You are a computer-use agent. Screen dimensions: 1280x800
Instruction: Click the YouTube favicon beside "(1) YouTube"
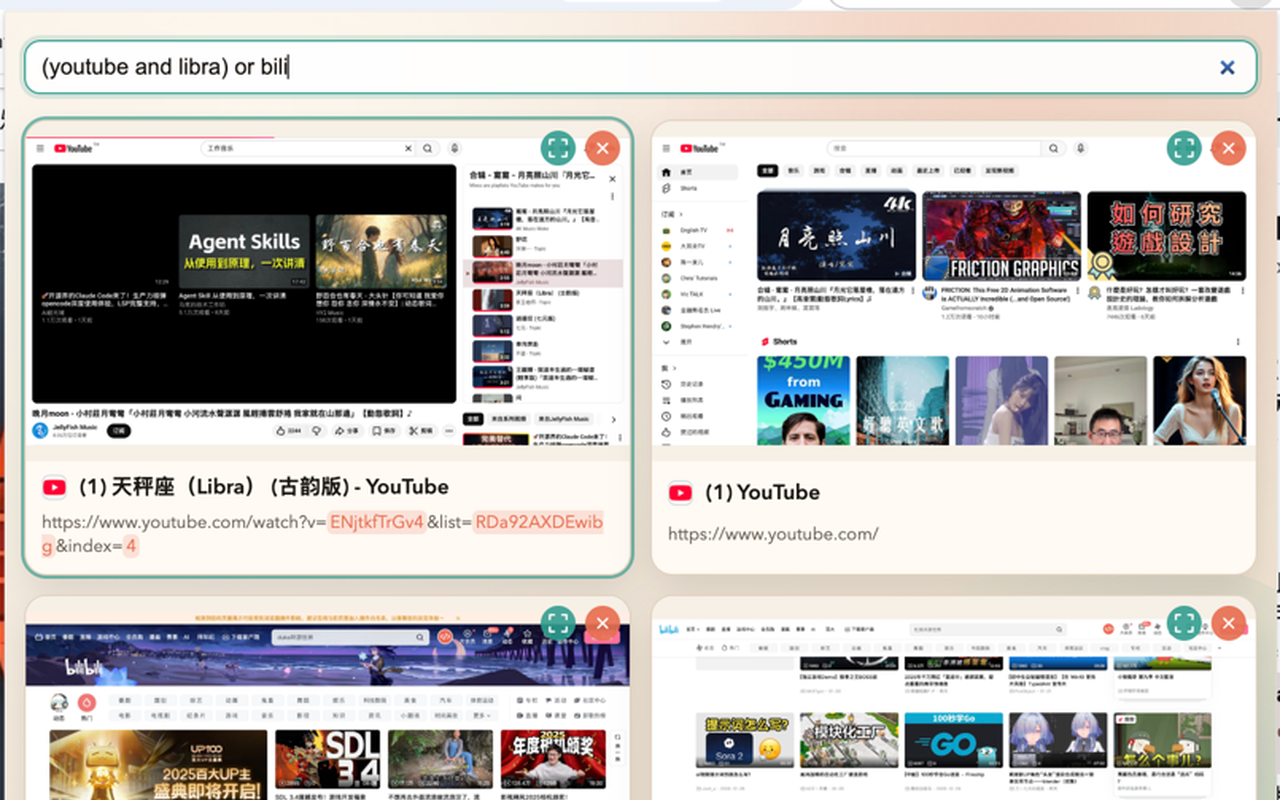[x=680, y=492]
